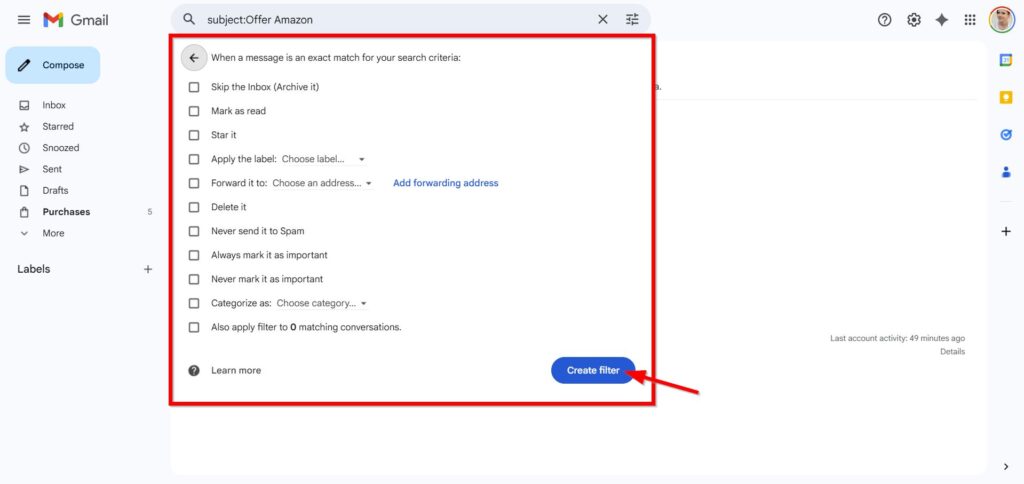
Task: Check the Categorize as box
Action: pos(194,303)
